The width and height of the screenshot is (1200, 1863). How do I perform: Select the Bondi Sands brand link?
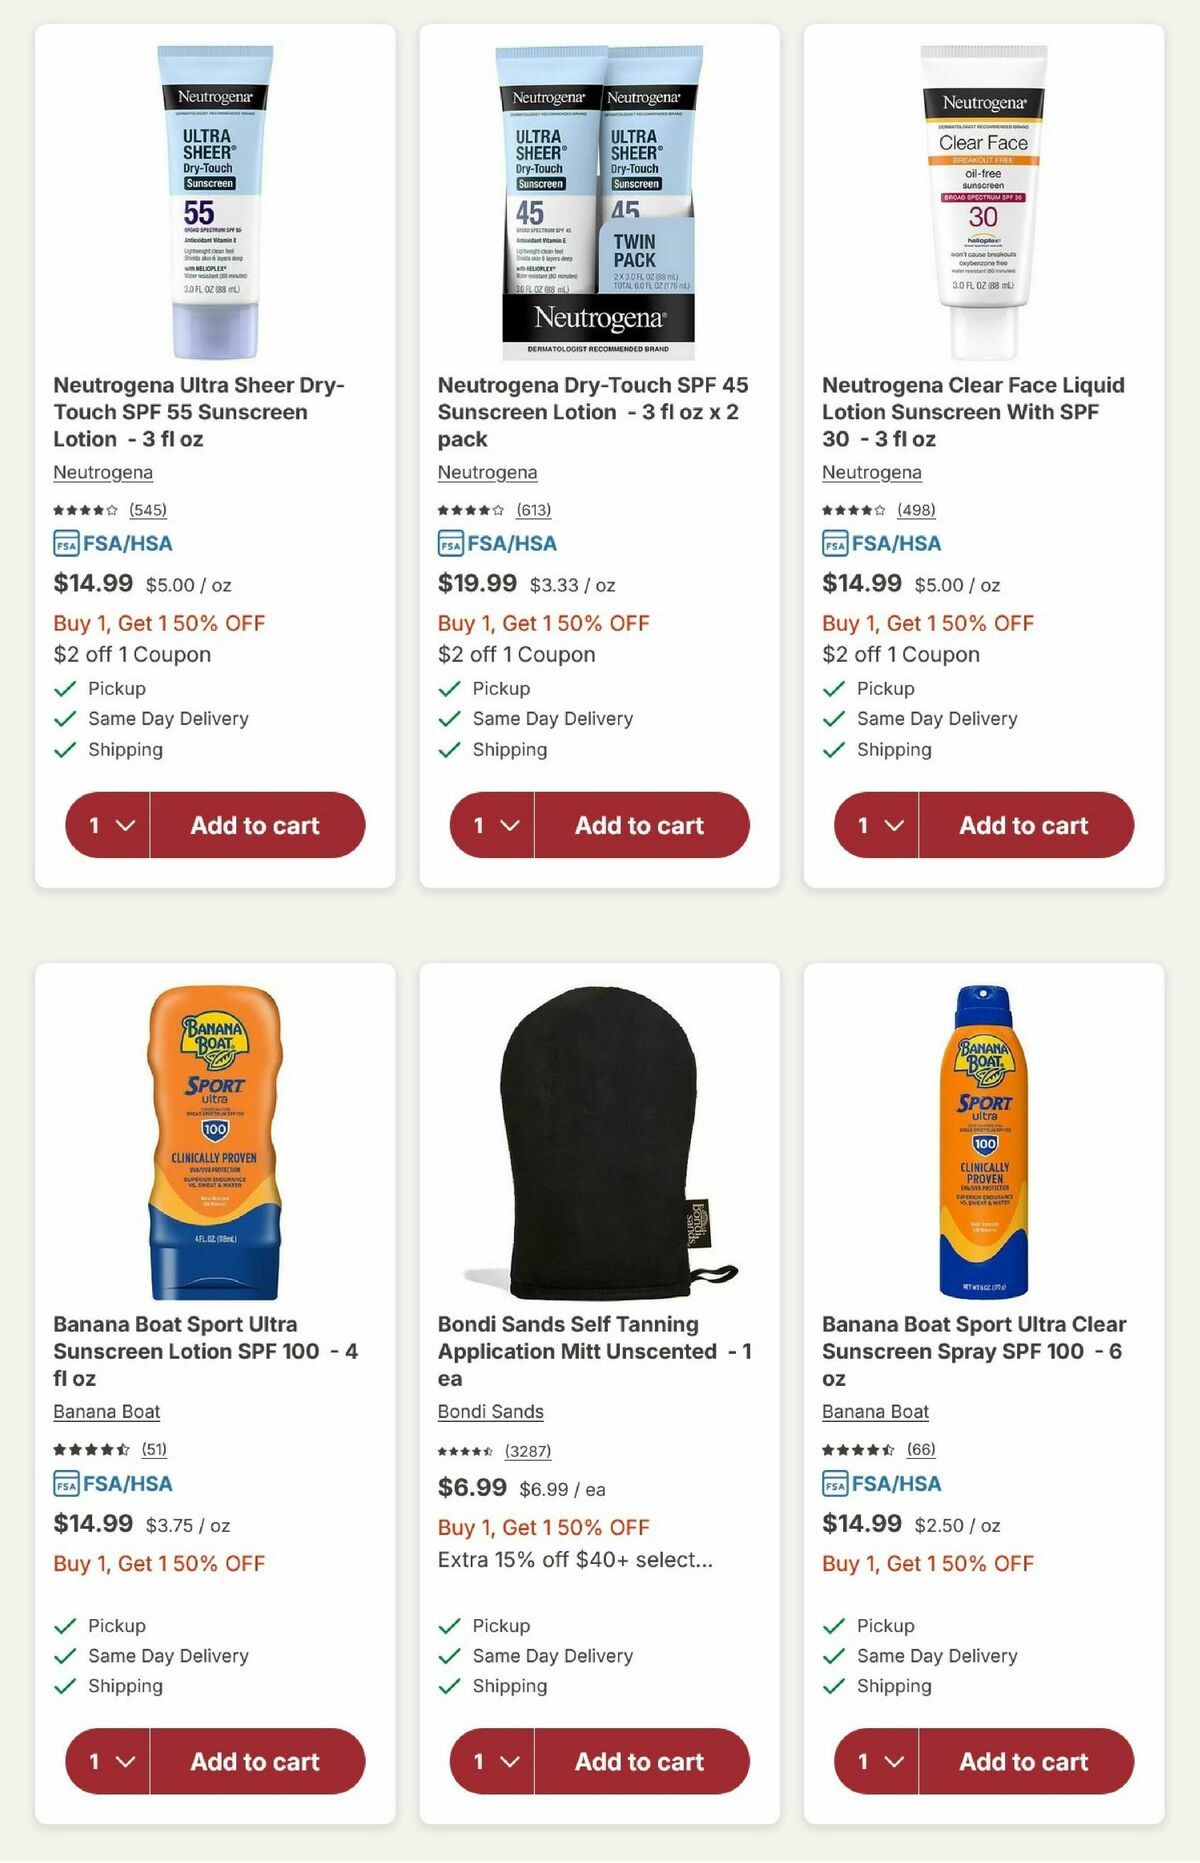point(489,1411)
